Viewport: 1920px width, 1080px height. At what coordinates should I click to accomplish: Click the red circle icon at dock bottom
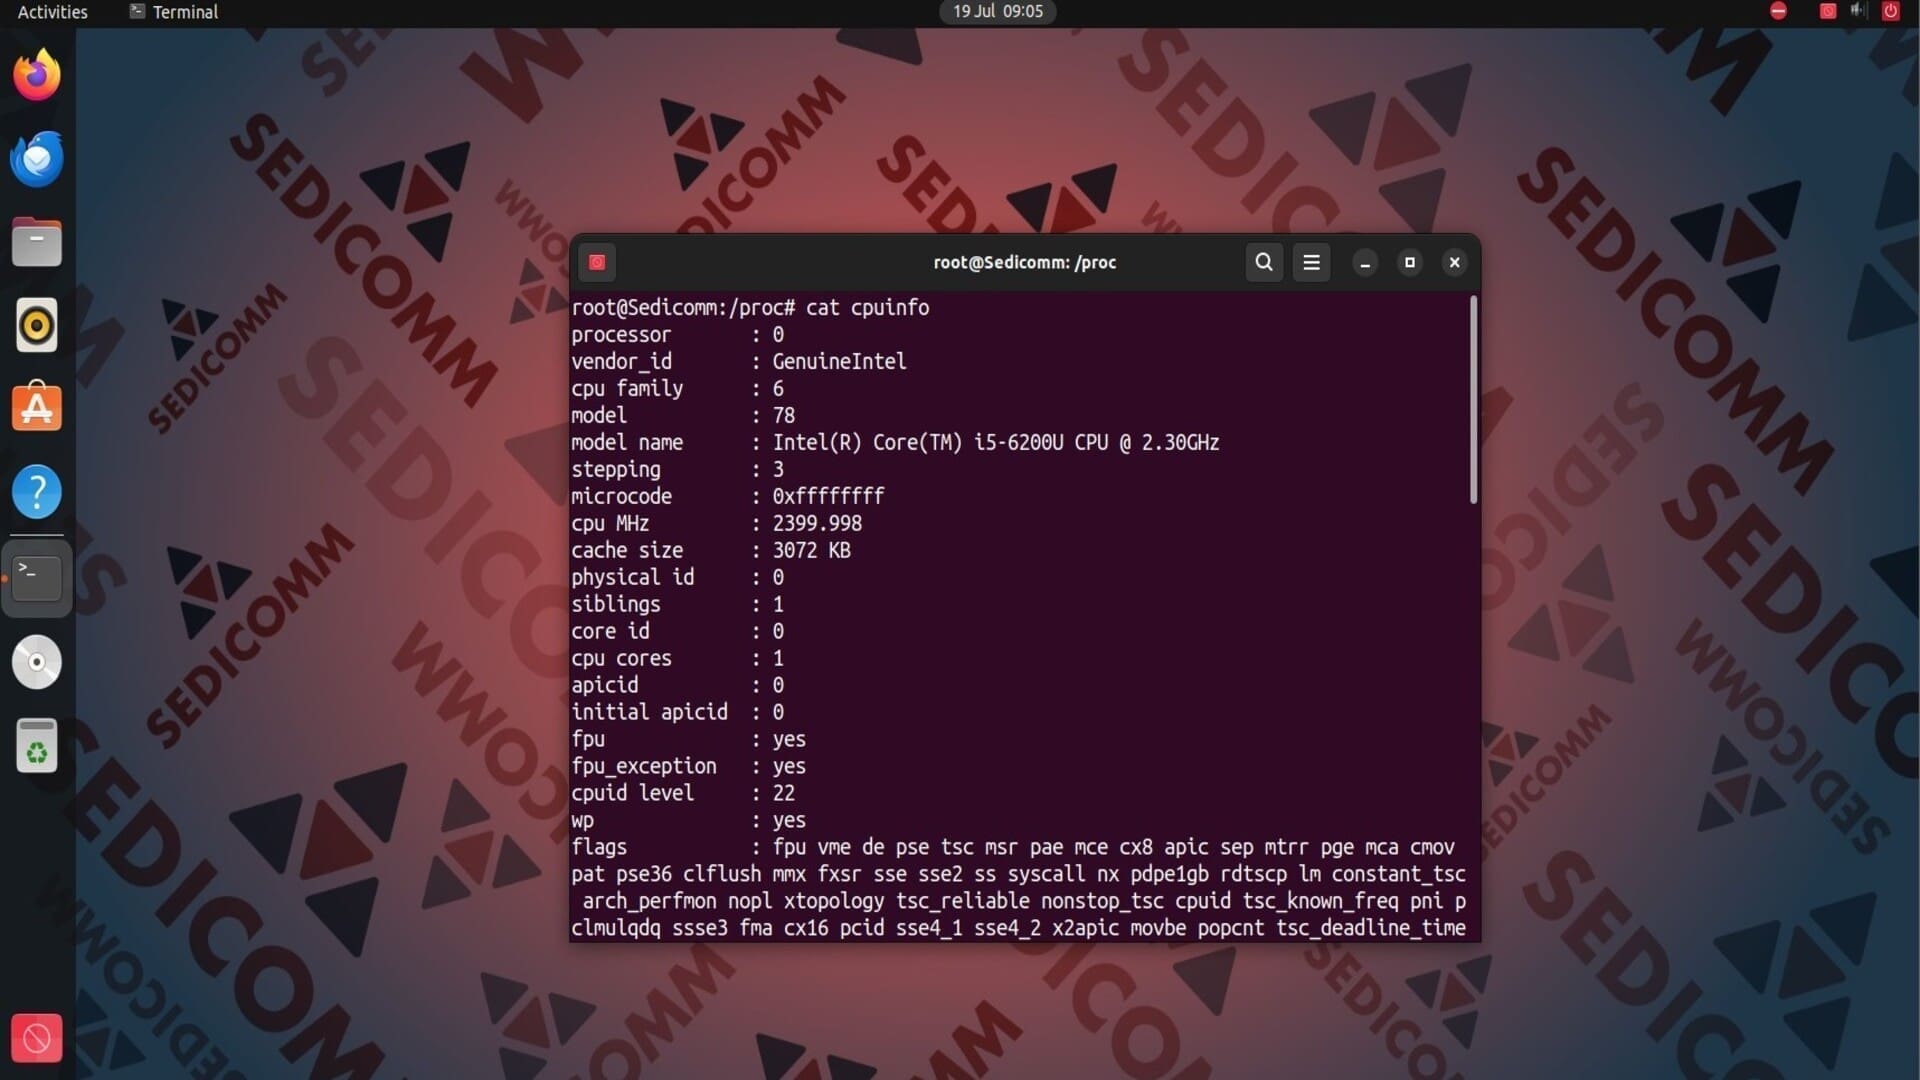point(37,1038)
